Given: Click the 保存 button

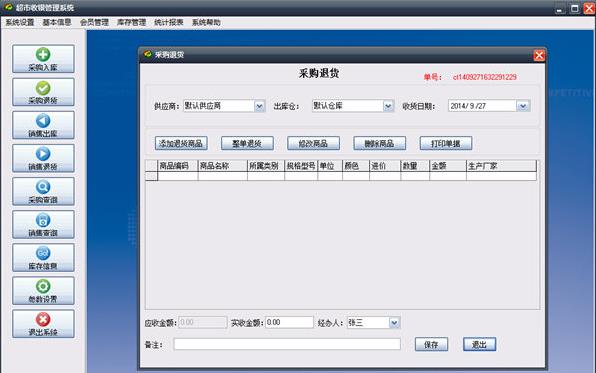Looking at the screenshot, I should (431, 344).
